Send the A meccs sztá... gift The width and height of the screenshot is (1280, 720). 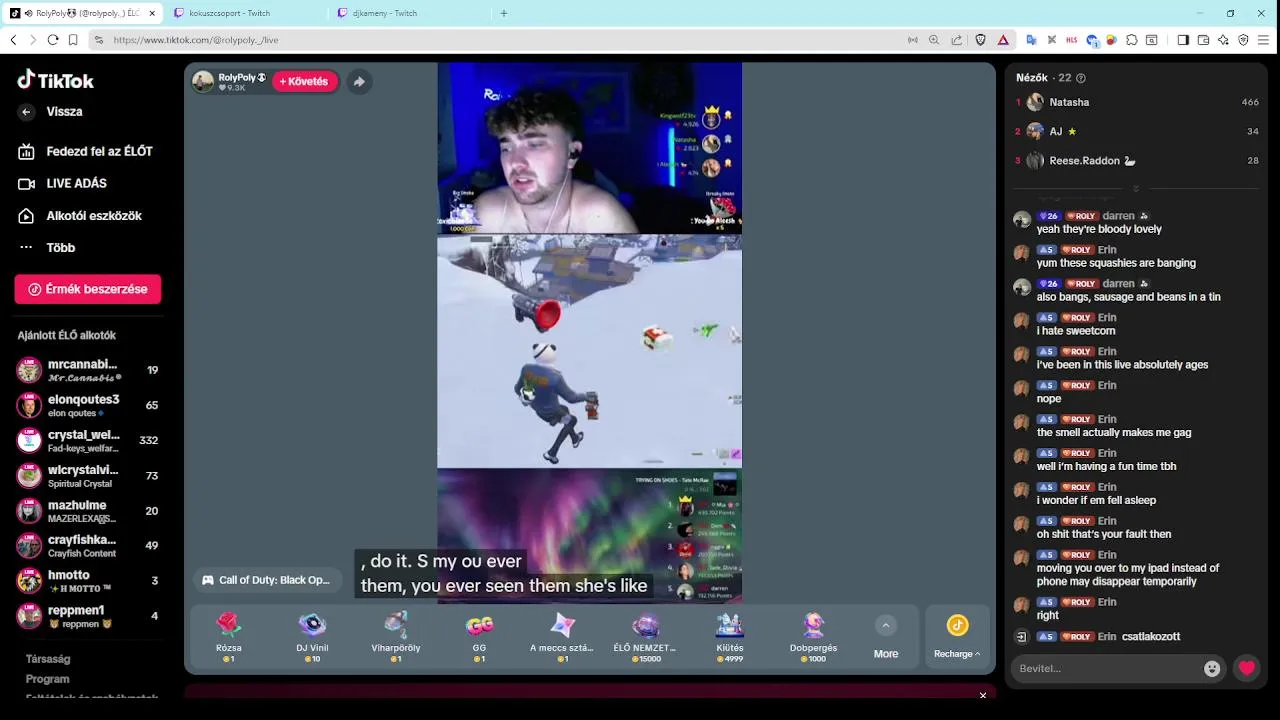pyautogui.click(x=562, y=637)
